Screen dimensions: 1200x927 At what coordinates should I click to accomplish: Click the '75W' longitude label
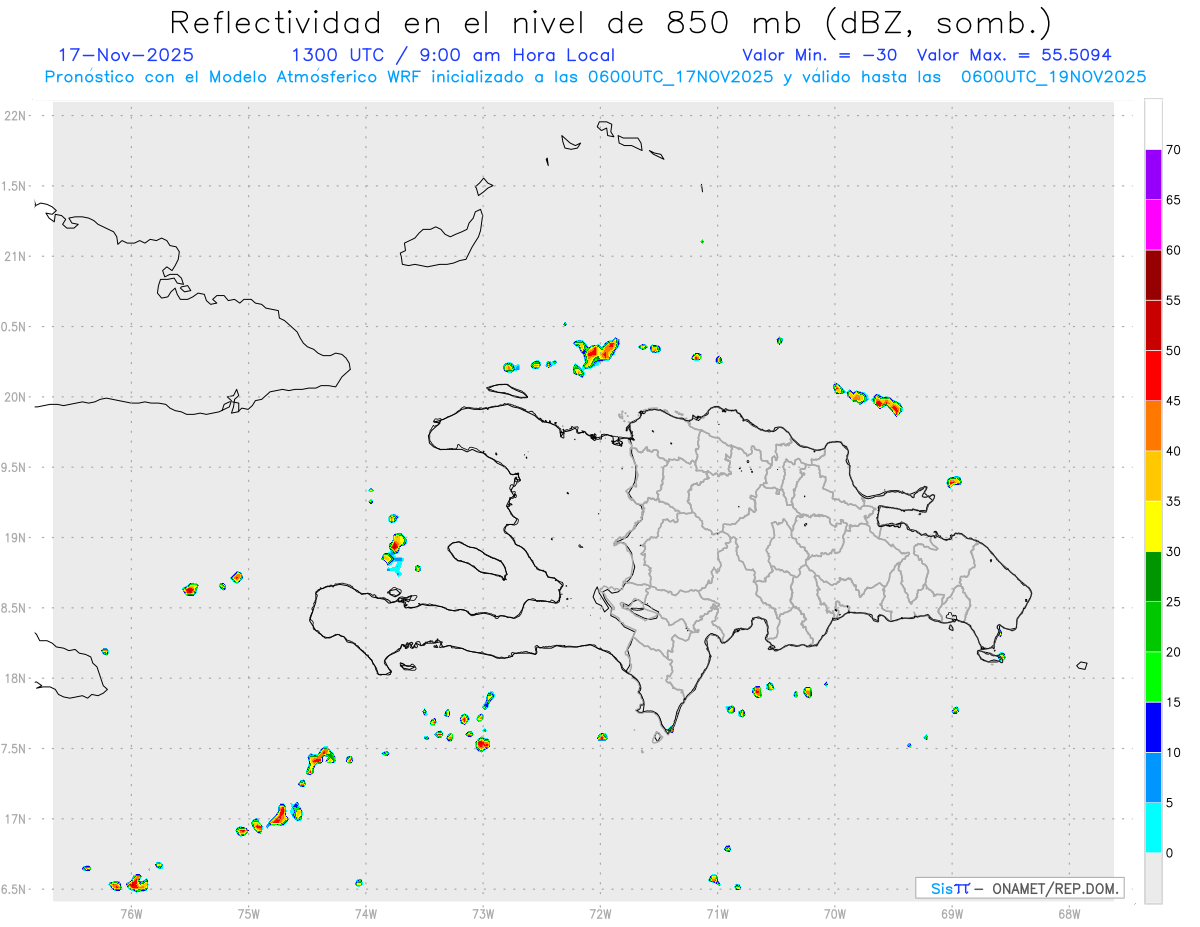pos(249,913)
